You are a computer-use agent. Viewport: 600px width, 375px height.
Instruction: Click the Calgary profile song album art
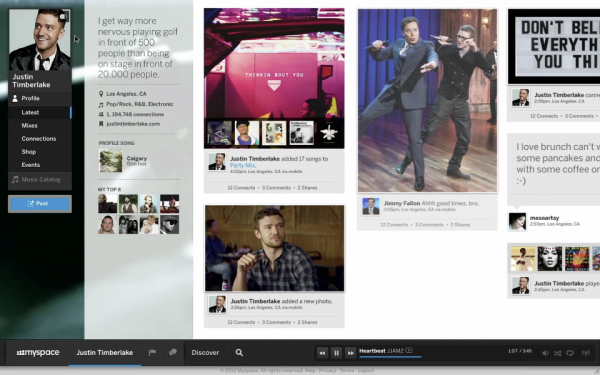pos(111,161)
